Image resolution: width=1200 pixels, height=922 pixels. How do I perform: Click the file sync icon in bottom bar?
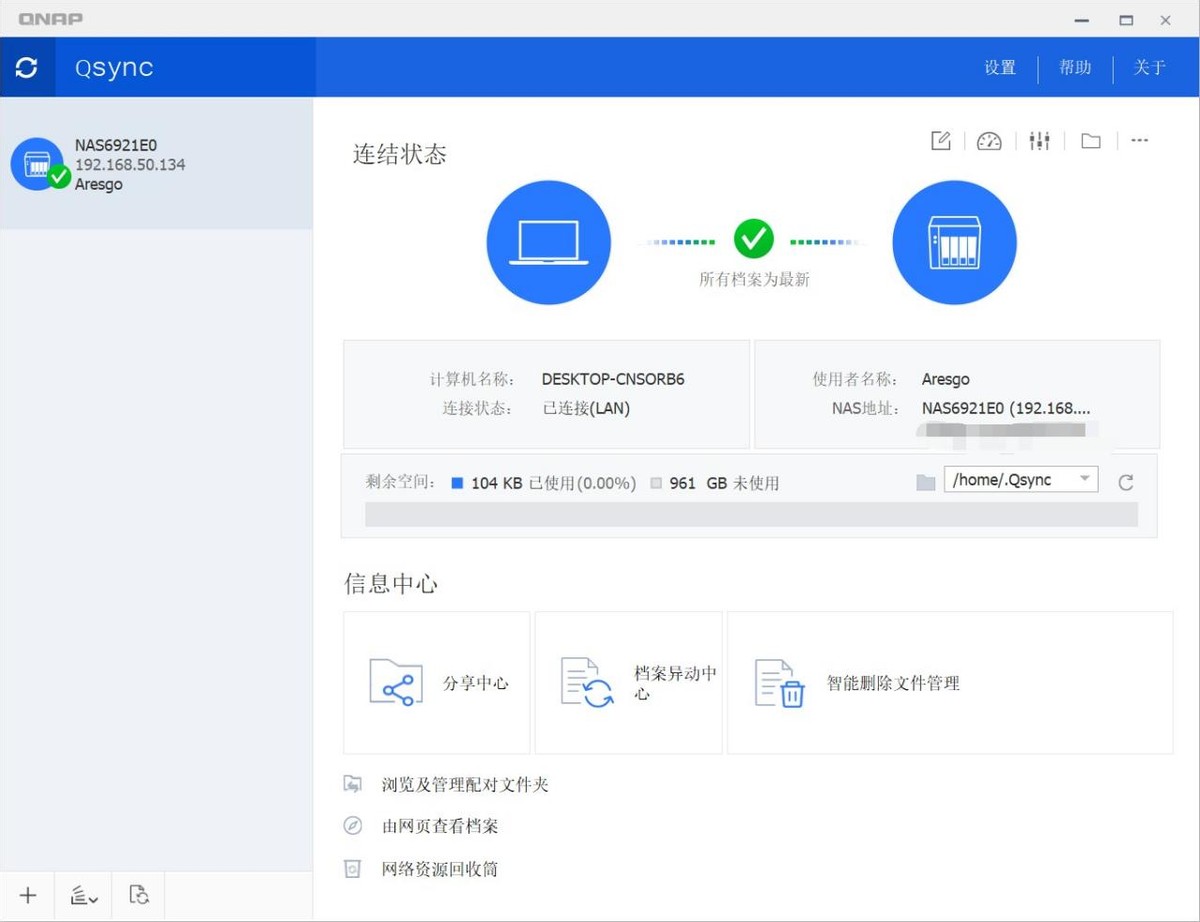pyautogui.click(x=139, y=895)
